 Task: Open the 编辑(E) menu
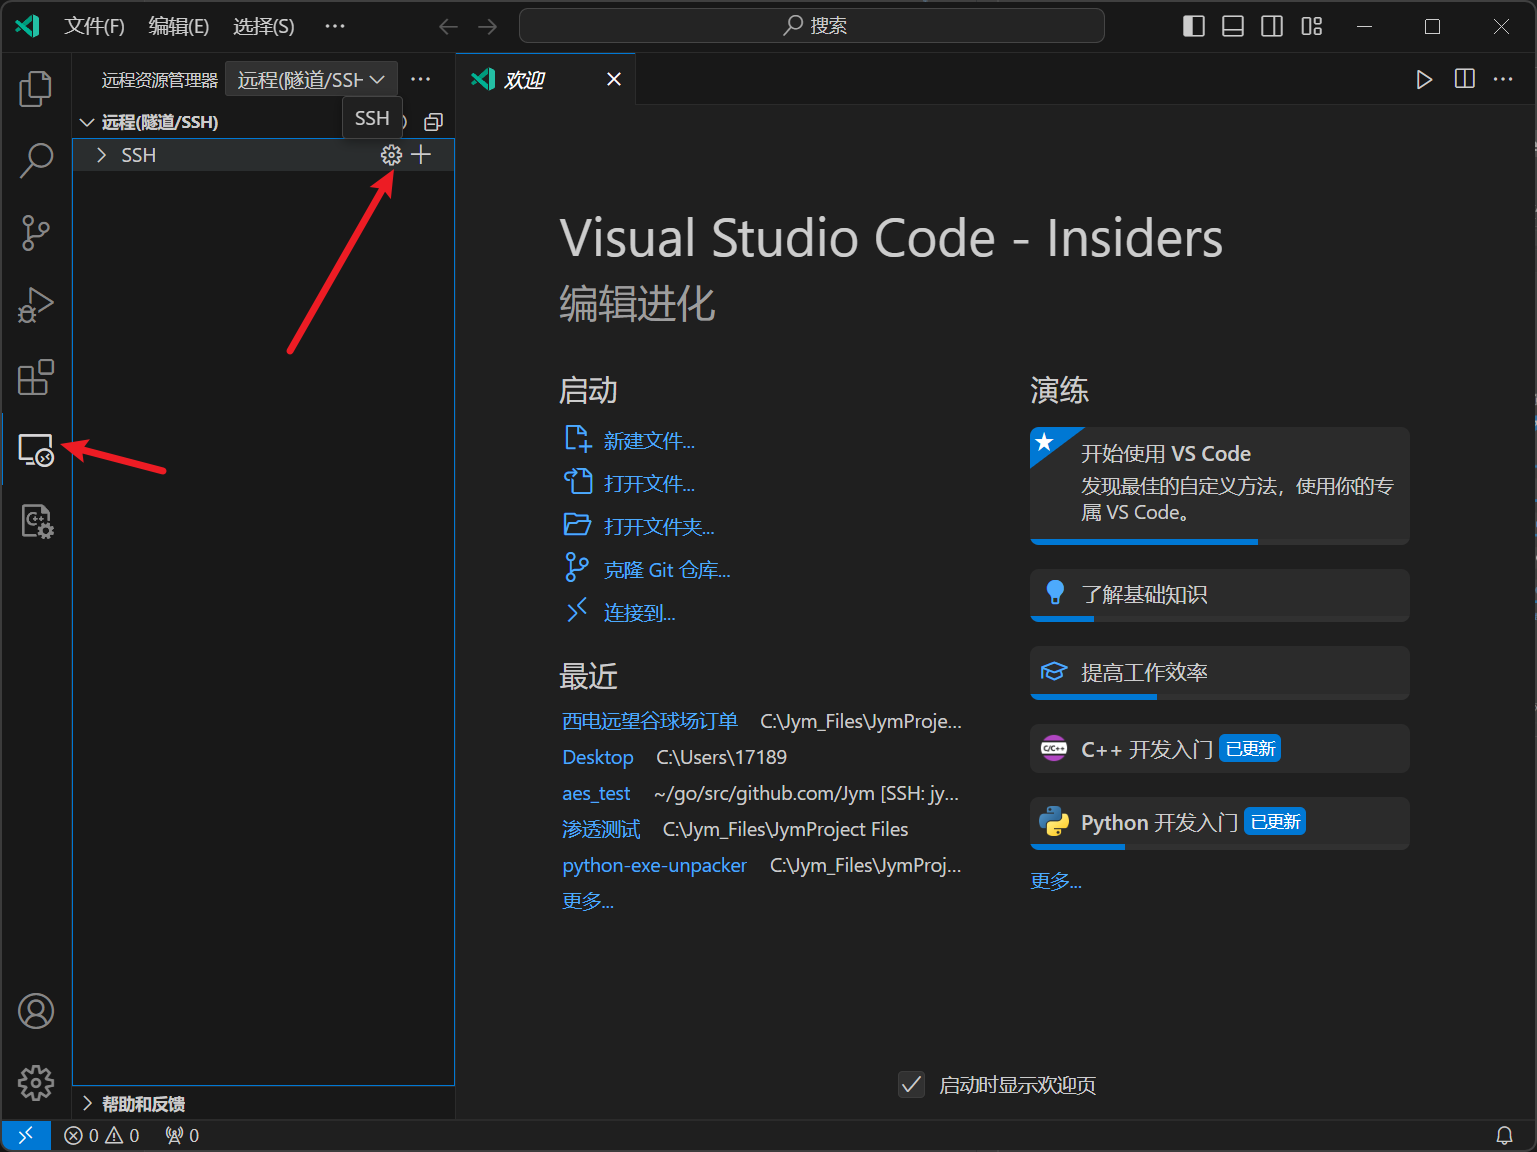tap(179, 26)
